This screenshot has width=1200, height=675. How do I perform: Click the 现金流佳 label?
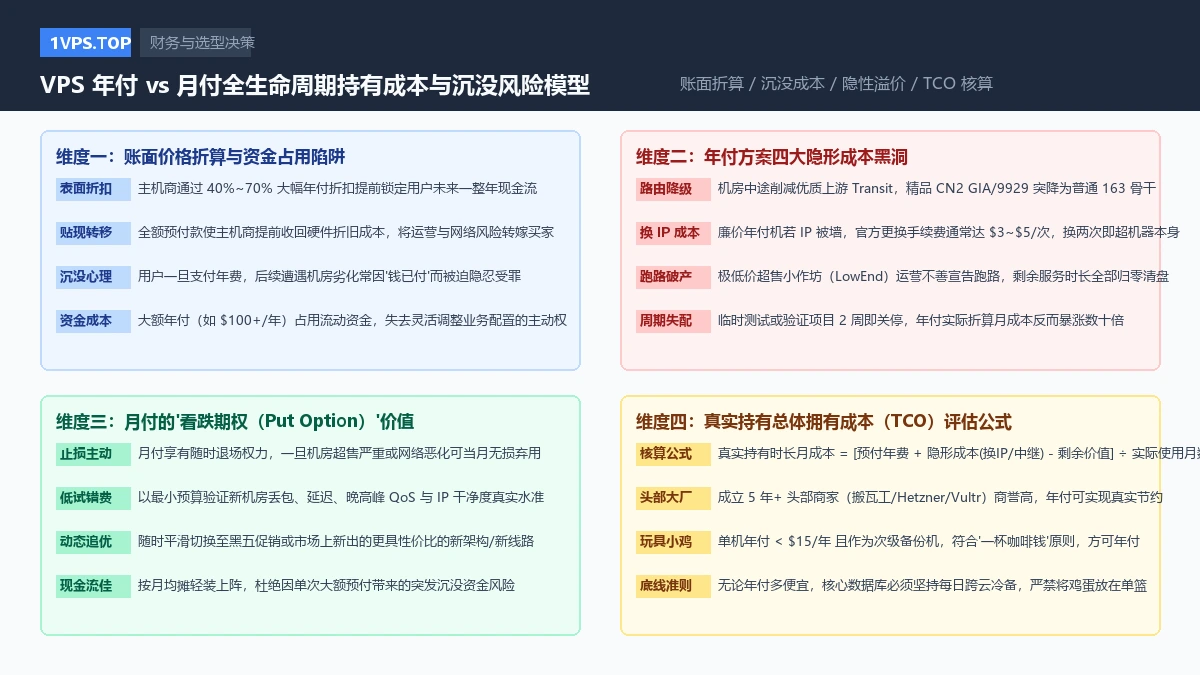point(93,586)
